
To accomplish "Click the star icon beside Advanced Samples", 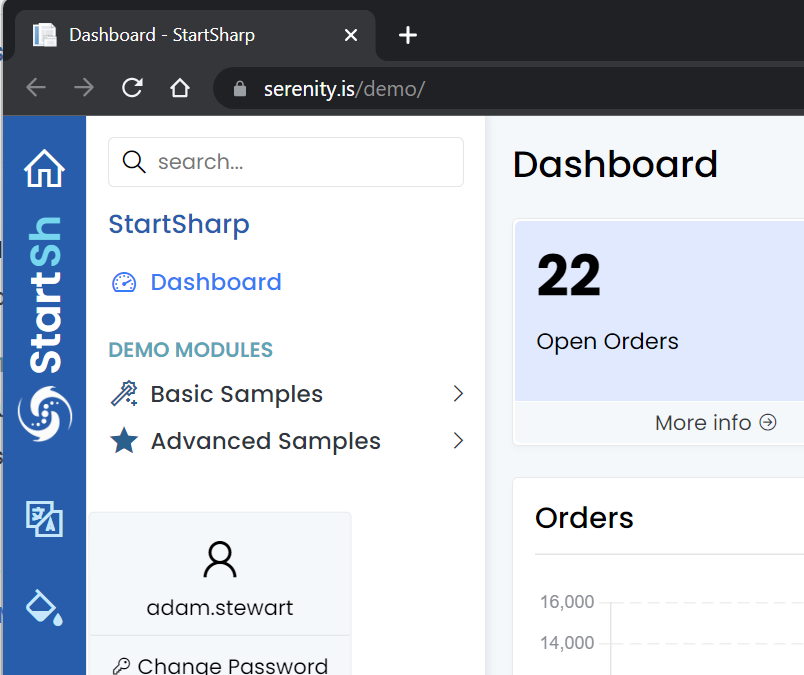I will click(124, 441).
